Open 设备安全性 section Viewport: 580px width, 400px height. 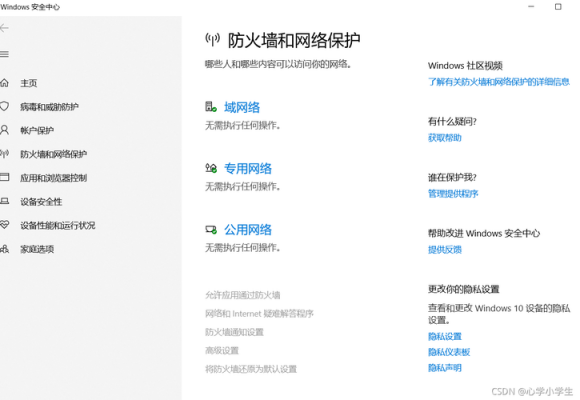(41, 202)
